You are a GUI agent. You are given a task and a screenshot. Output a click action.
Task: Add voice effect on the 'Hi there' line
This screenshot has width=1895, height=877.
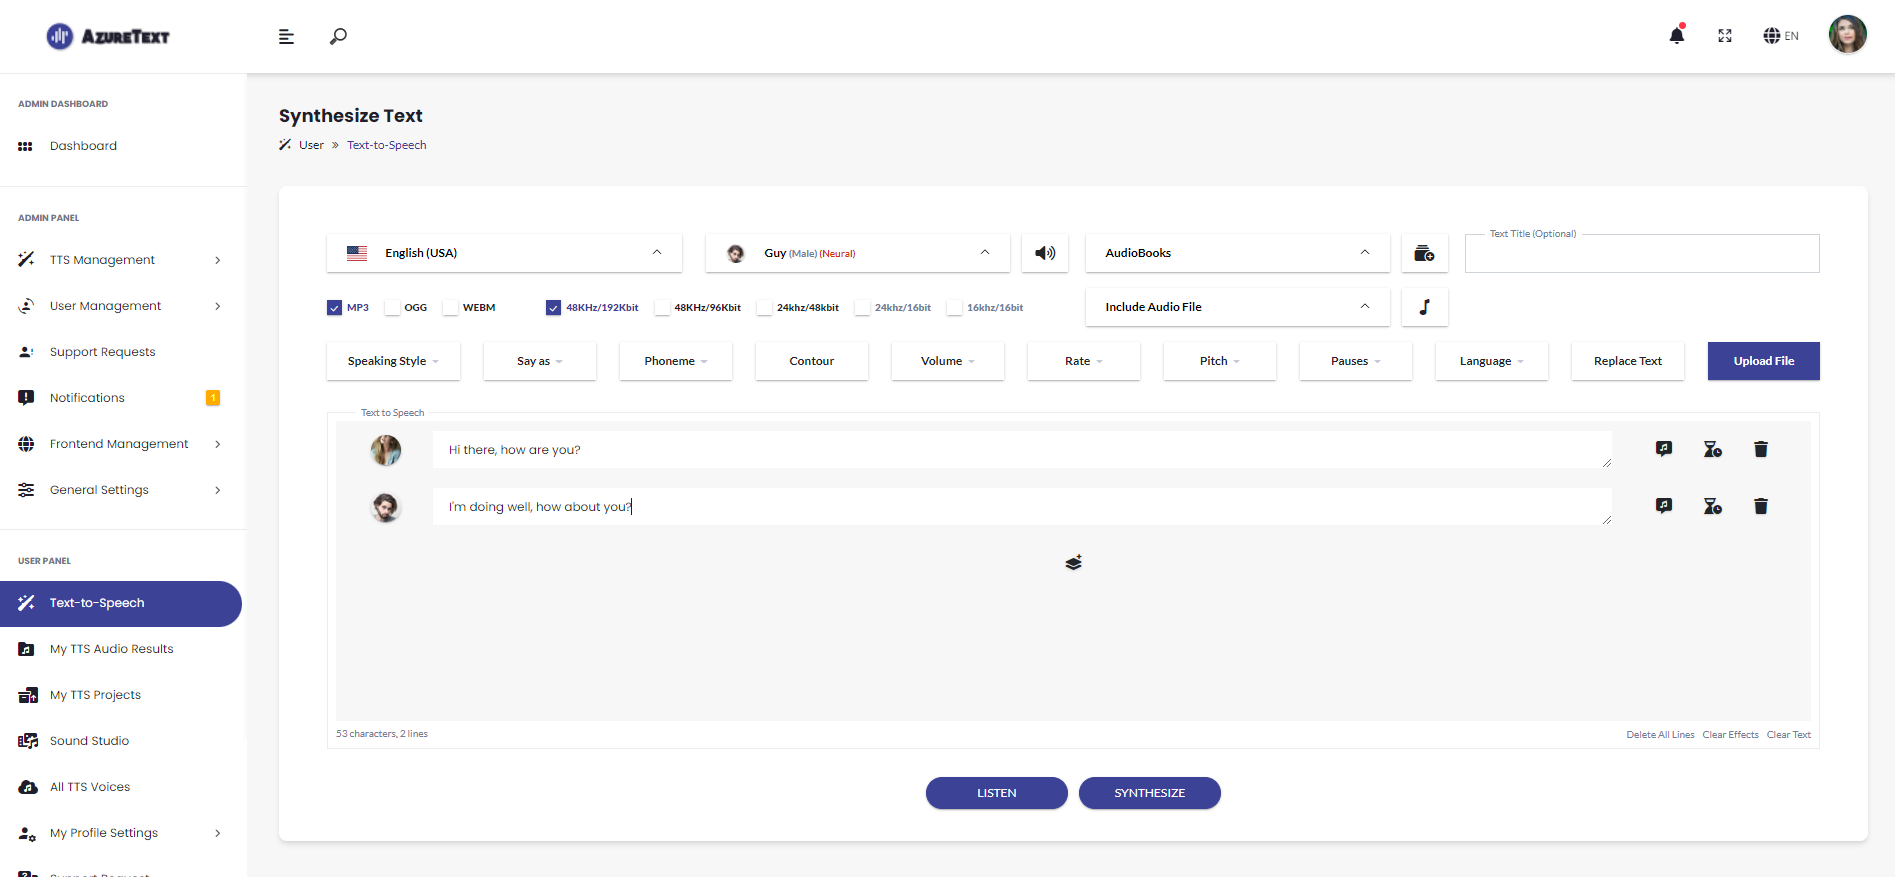[x=1664, y=449]
